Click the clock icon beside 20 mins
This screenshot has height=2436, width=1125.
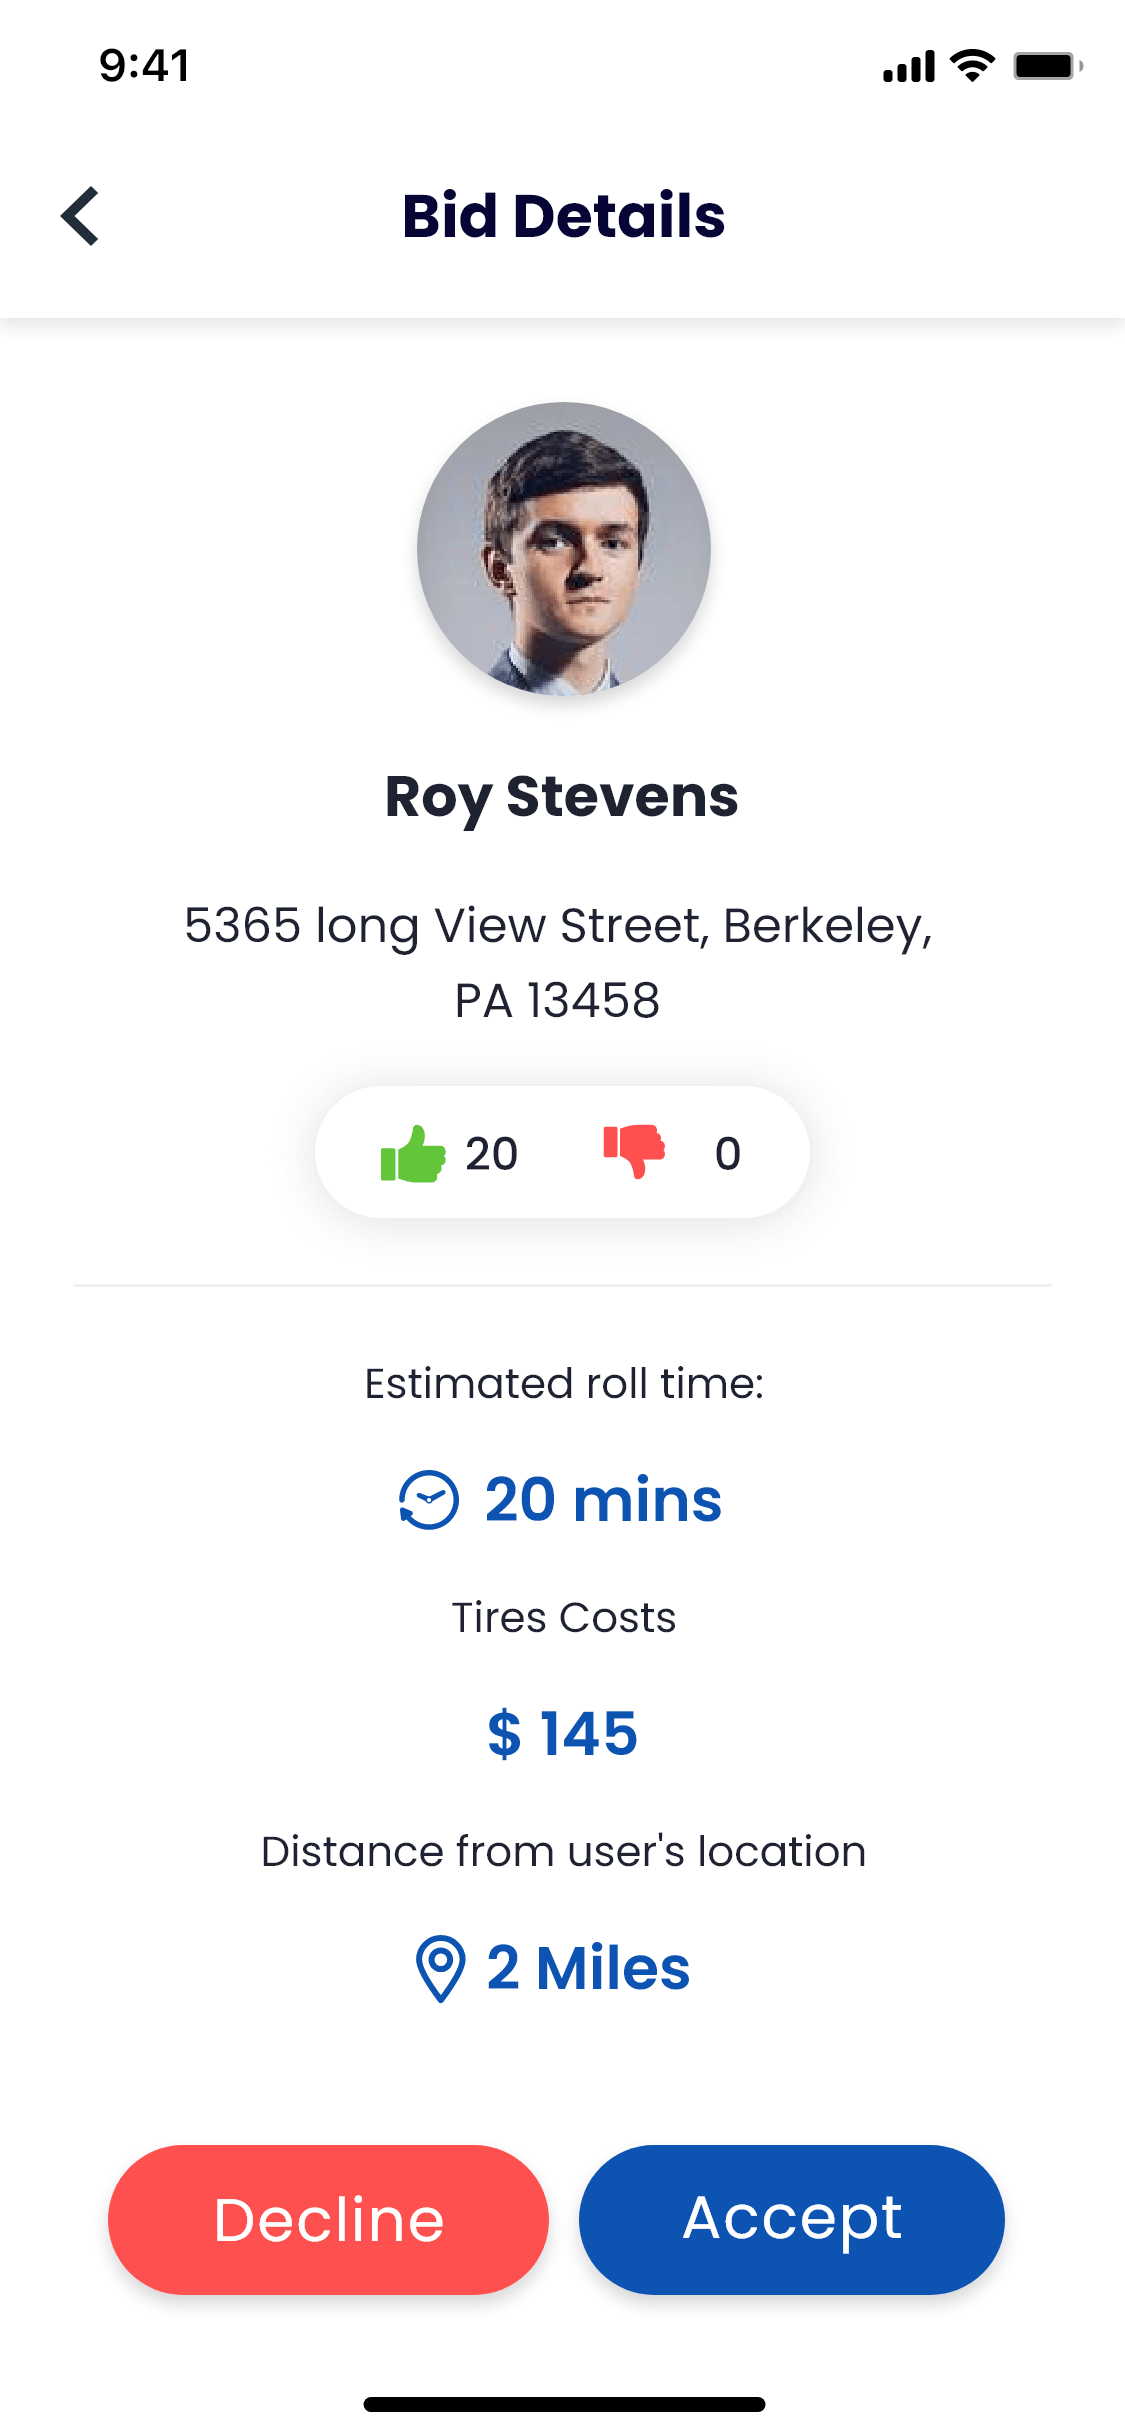point(429,1500)
